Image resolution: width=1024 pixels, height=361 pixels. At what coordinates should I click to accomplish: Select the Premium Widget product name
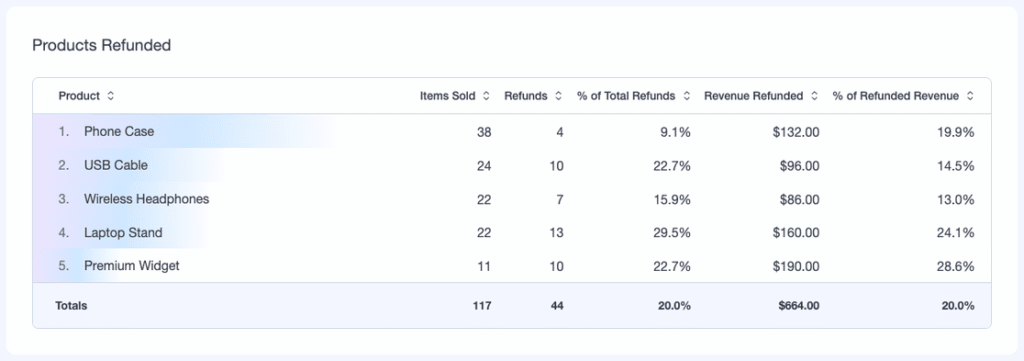point(131,266)
